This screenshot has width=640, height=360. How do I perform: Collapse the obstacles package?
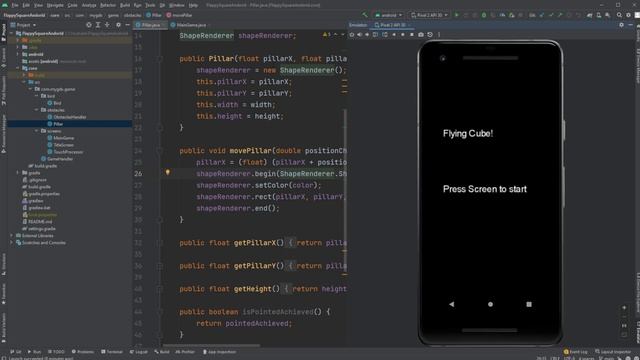pyautogui.click(x=37, y=110)
